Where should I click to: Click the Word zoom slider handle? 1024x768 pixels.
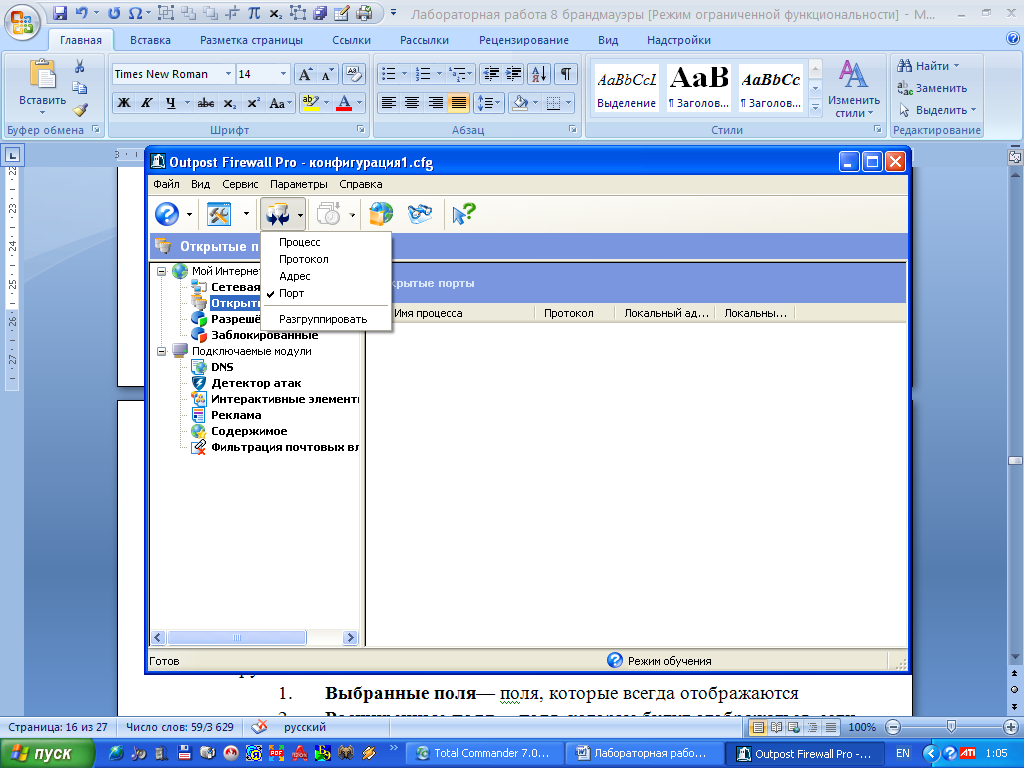click(951, 727)
